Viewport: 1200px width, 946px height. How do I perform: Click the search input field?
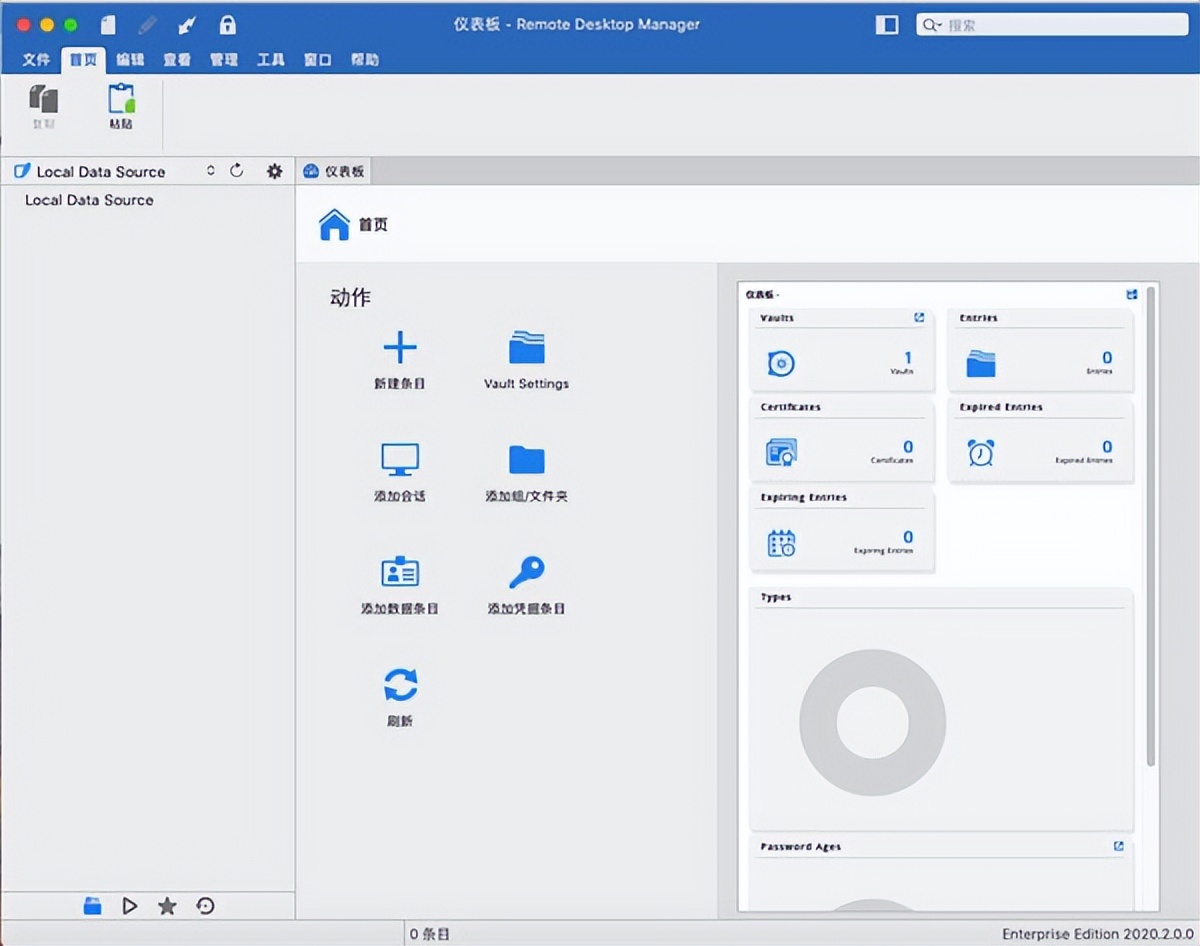(1060, 25)
